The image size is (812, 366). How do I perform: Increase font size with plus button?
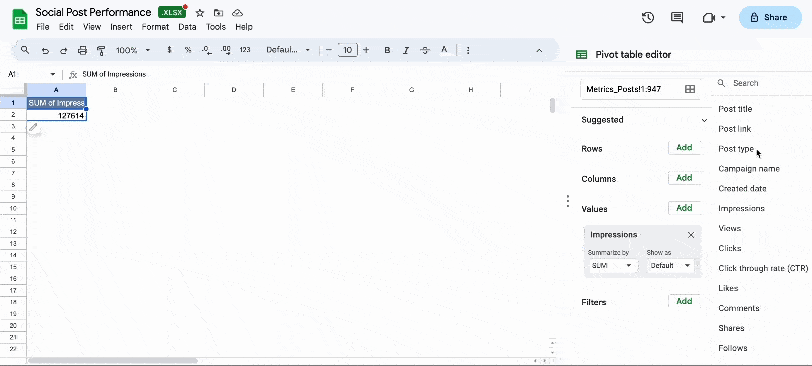coord(366,50)
